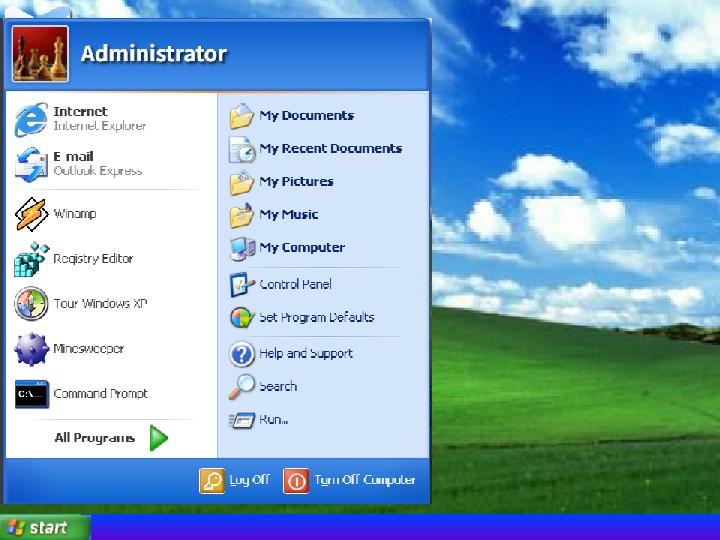Viewport: 720px width, 540px height.
Task: Click the Administrator chess picture
Action: (x=40, y=54)
